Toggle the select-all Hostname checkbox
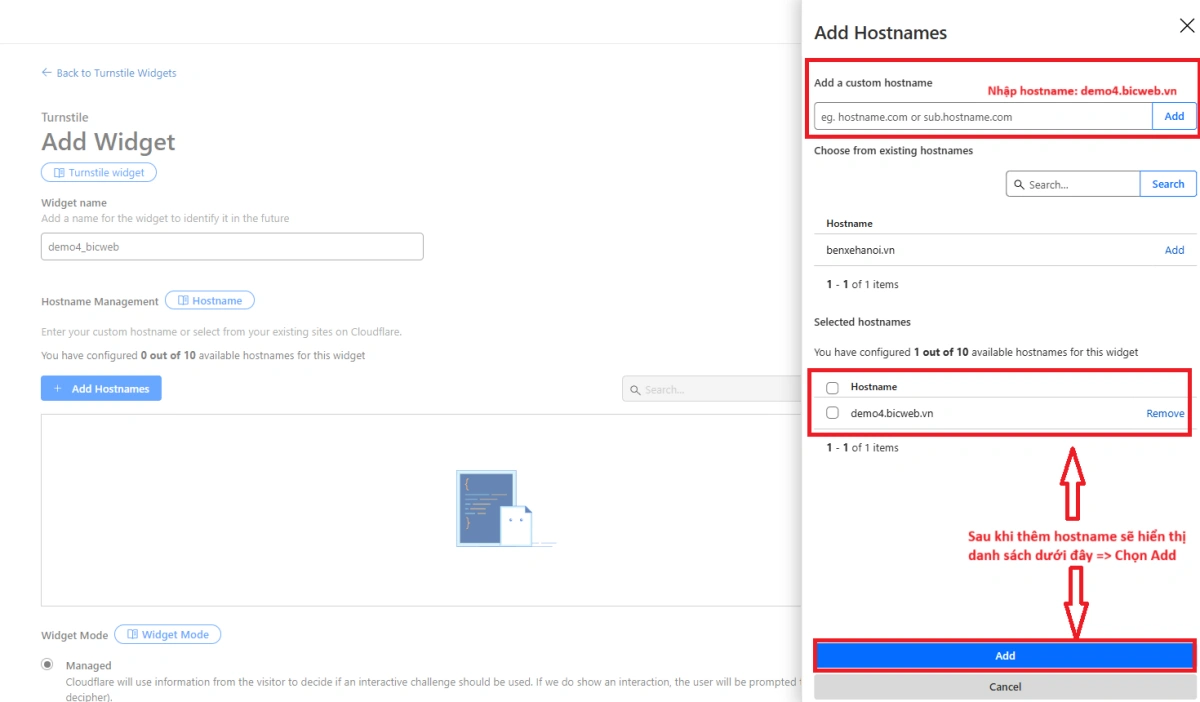Viewport: 1200px width, 702px height. click(x=832, y=387)
